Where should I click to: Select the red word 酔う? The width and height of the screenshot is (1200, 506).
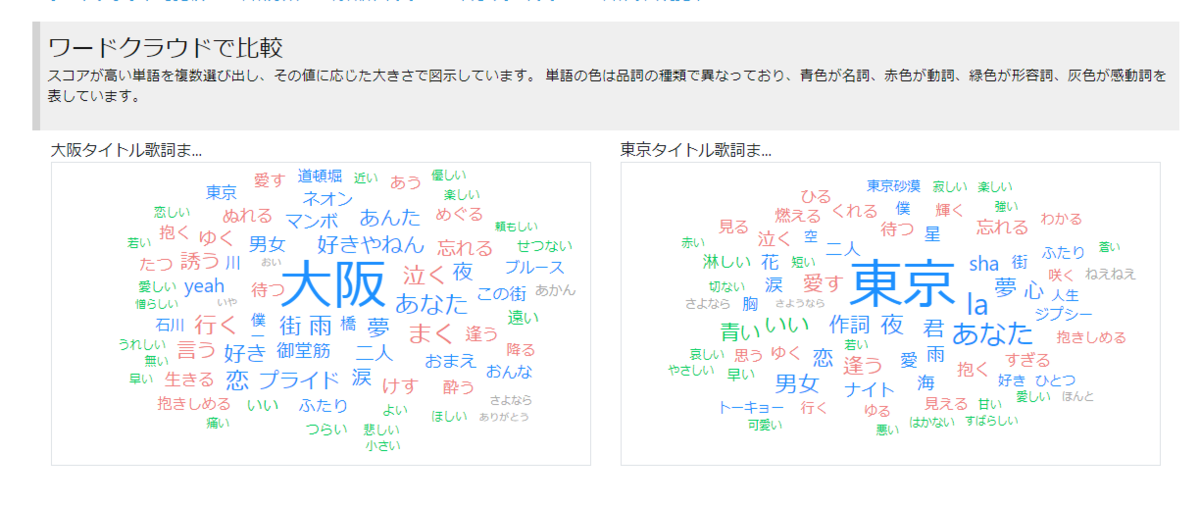pos(457,387)
